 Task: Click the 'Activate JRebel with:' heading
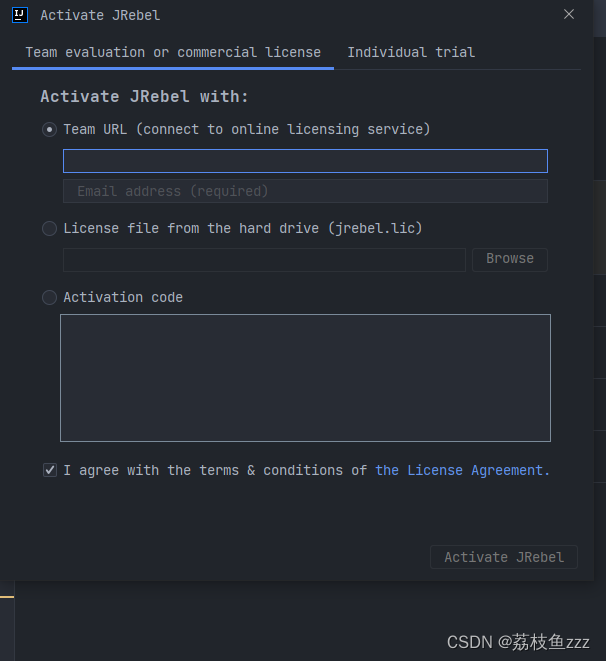[144, 97]
